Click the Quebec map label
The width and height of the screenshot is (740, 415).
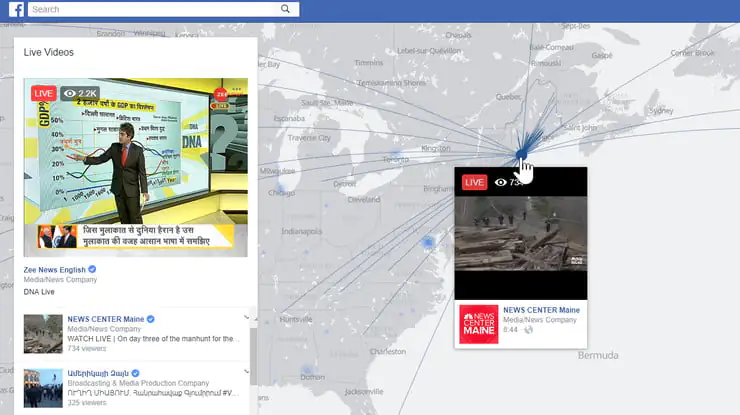[x=508, y=96]
